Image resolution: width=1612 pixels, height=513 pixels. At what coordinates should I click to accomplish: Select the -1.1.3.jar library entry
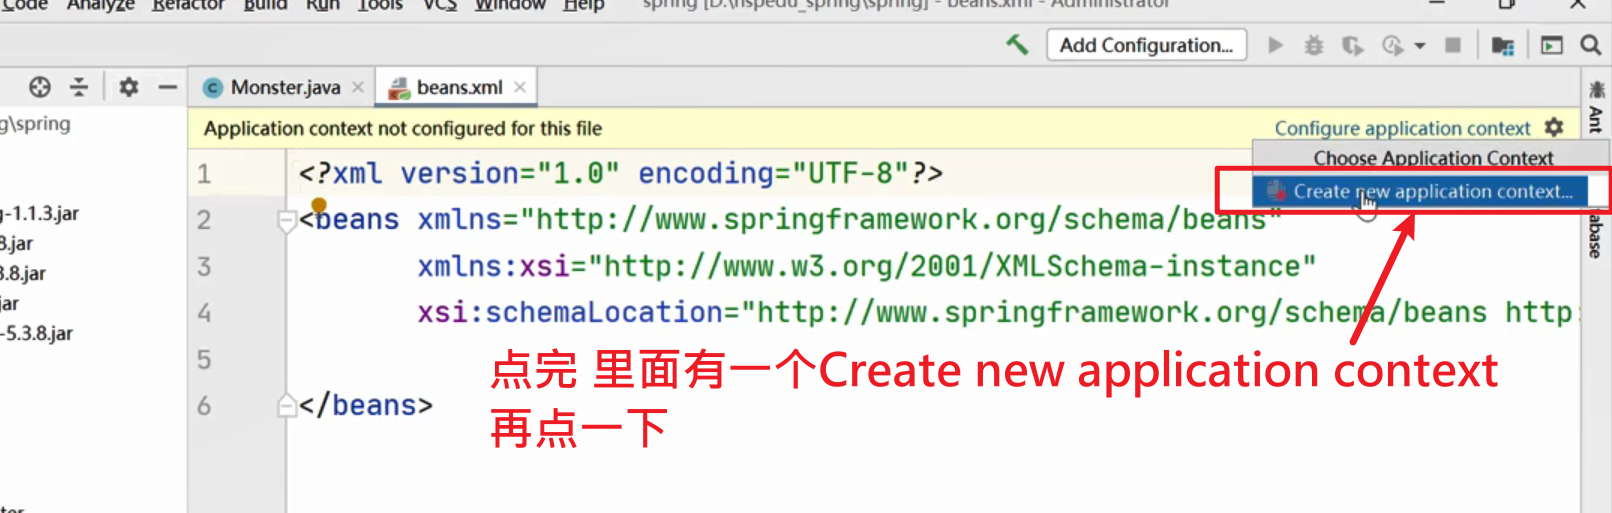[x=40, y=213]
